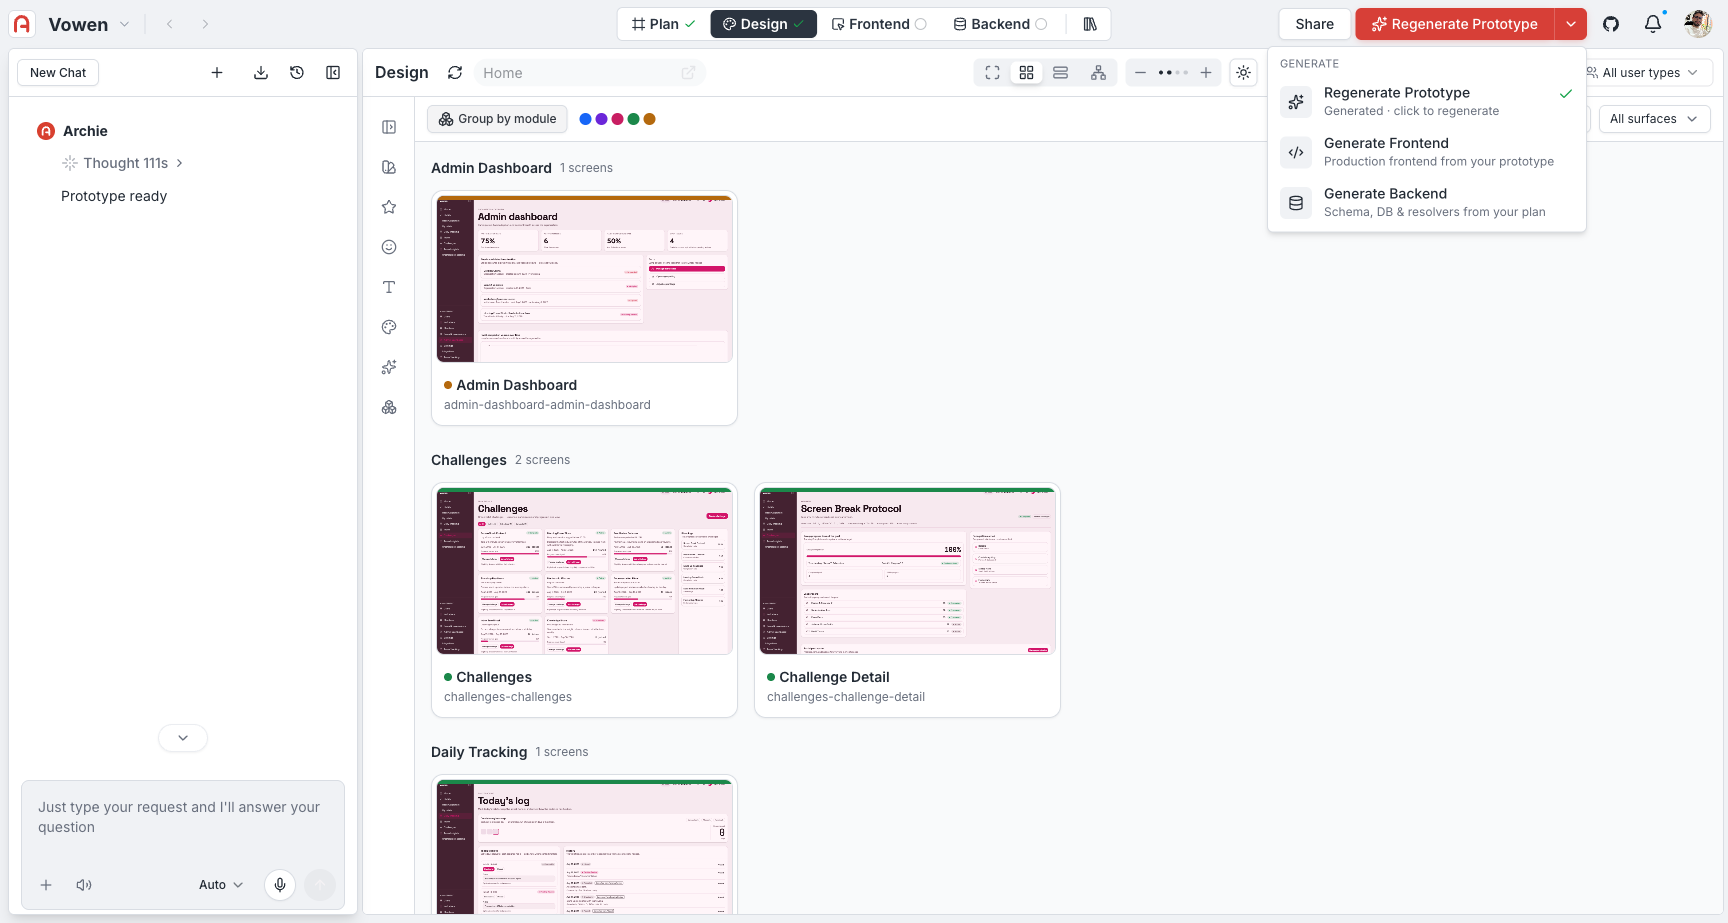Open the Vowen project dropdown chevron
The height and width of the screenshot is (923, 1728).
coord(125,24)
